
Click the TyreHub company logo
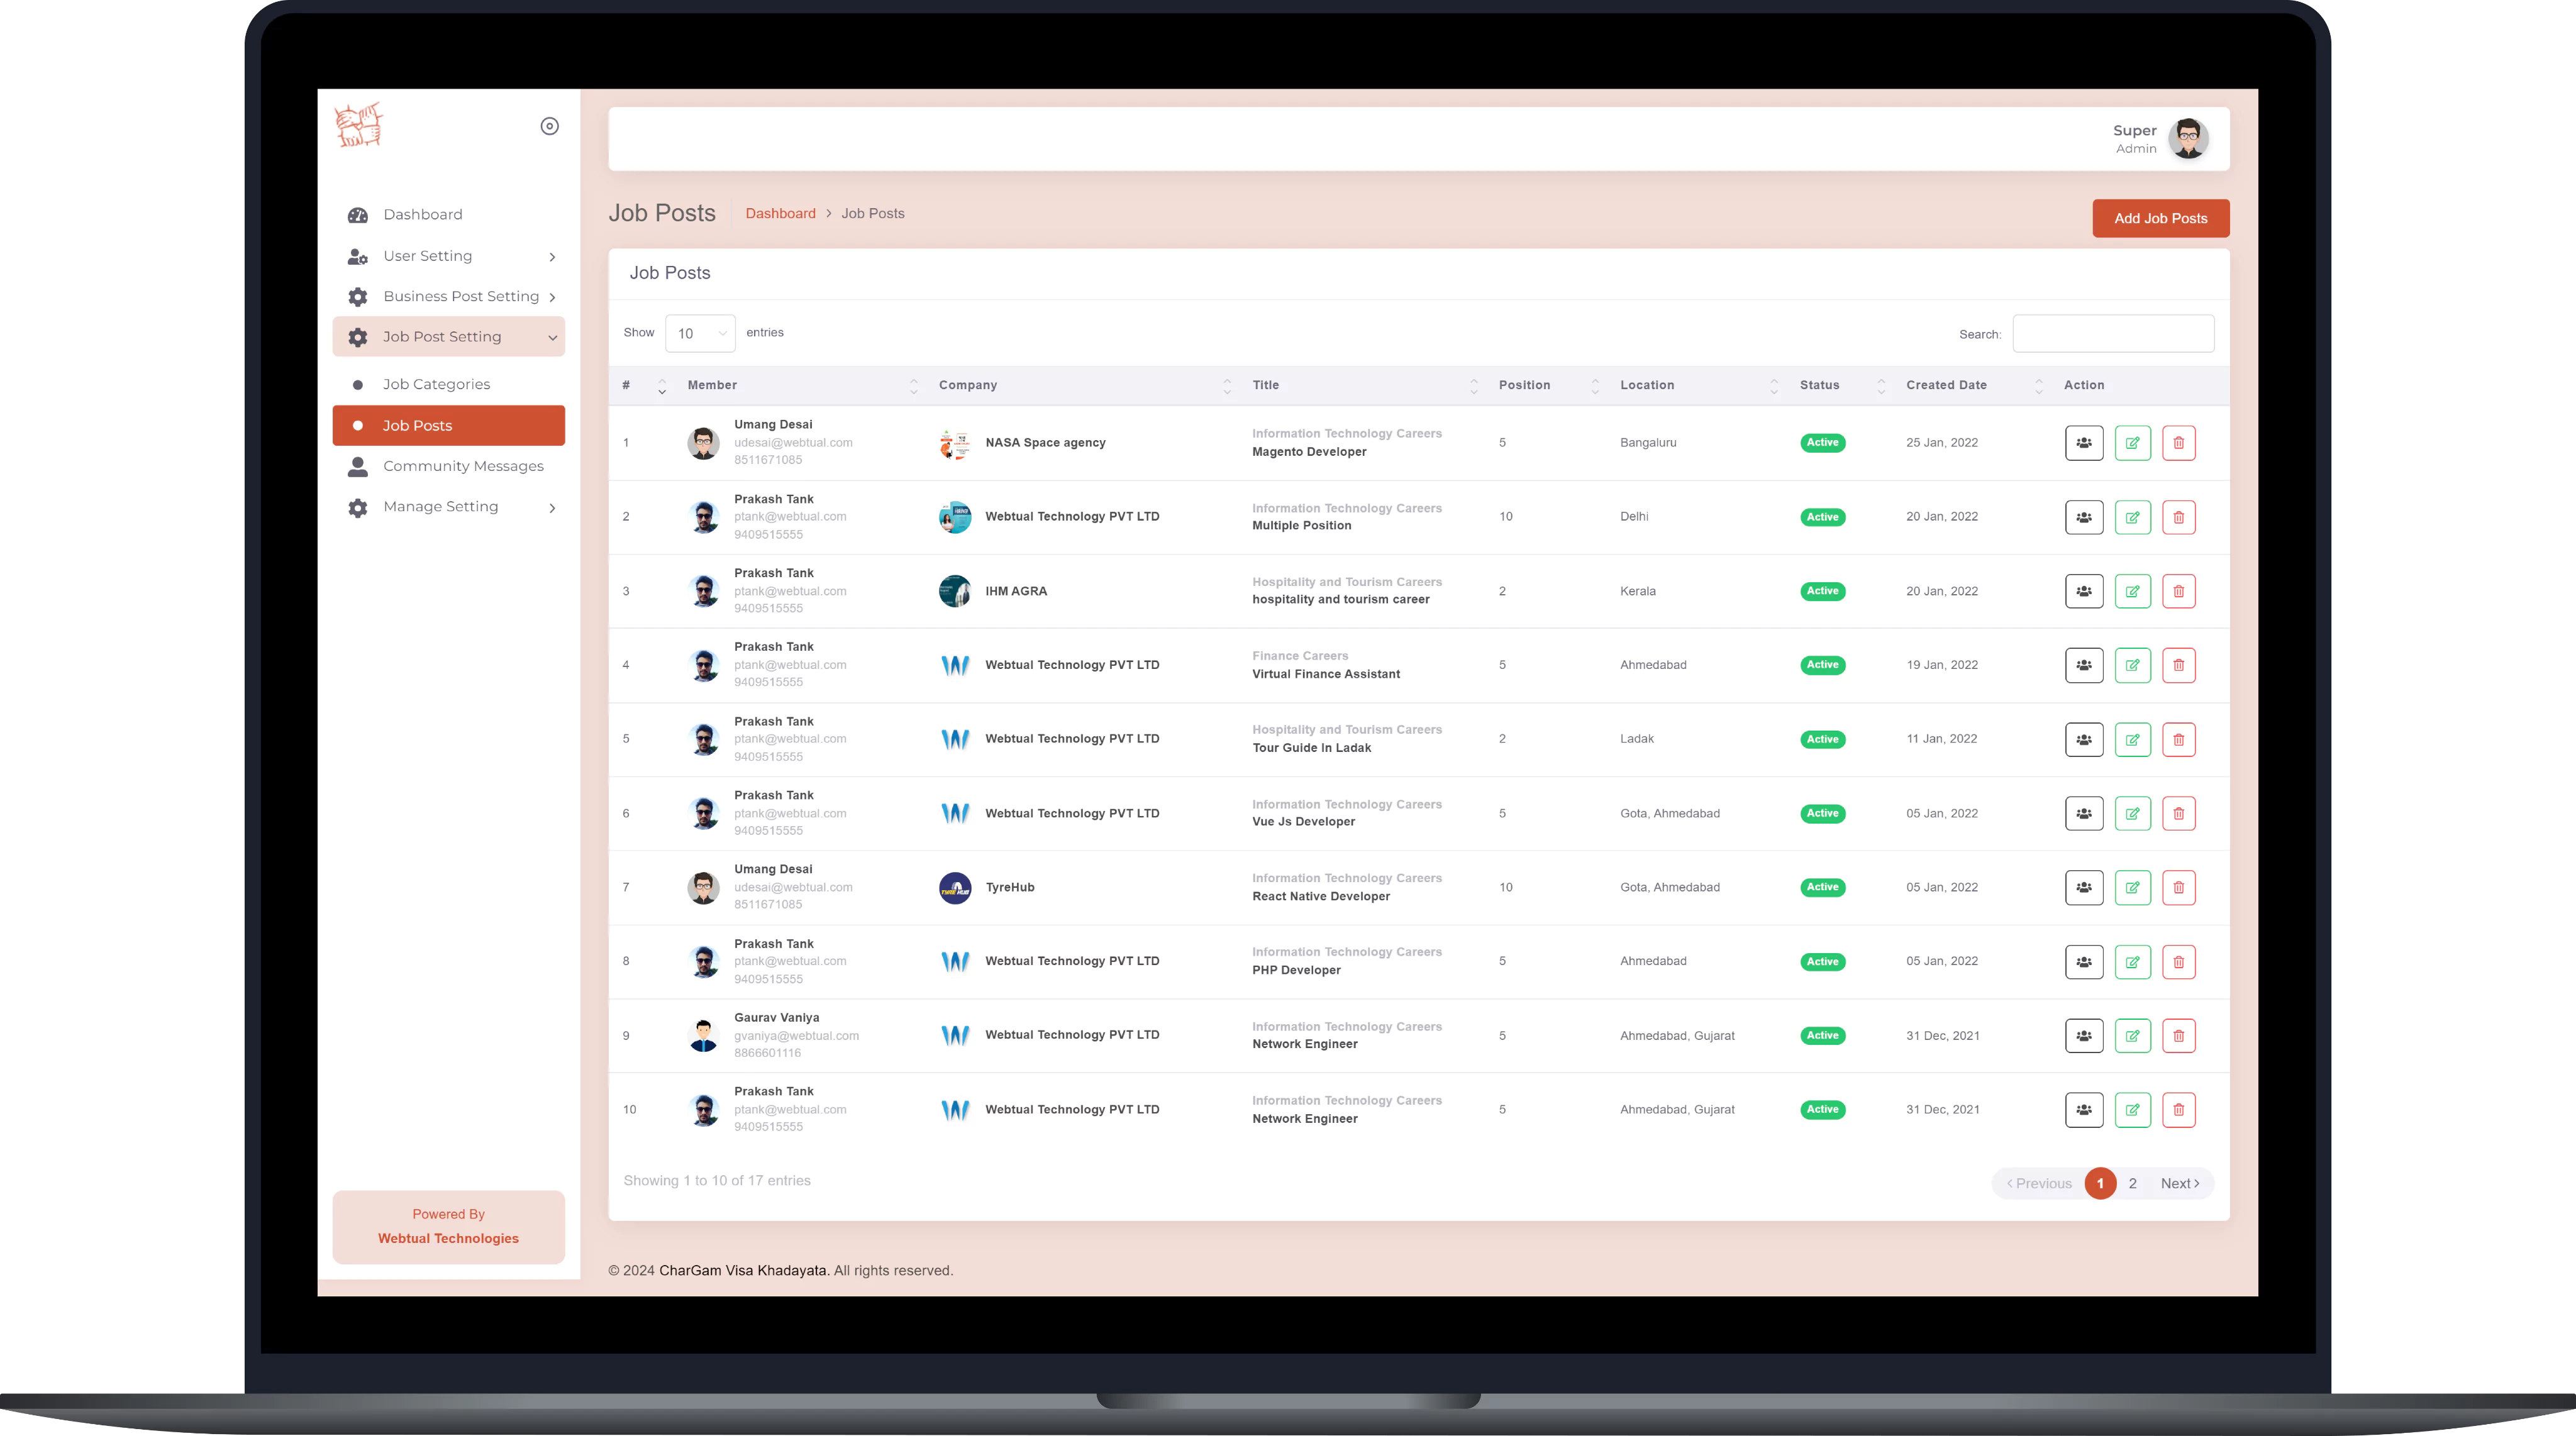954,887
